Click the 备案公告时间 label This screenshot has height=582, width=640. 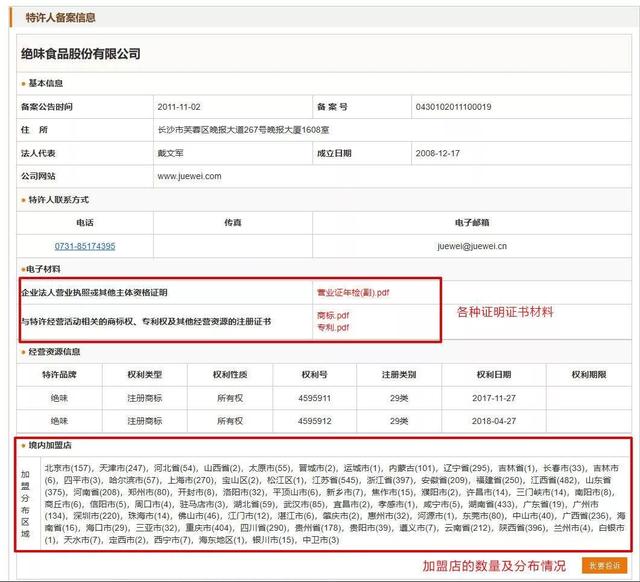tap(47, 107)
